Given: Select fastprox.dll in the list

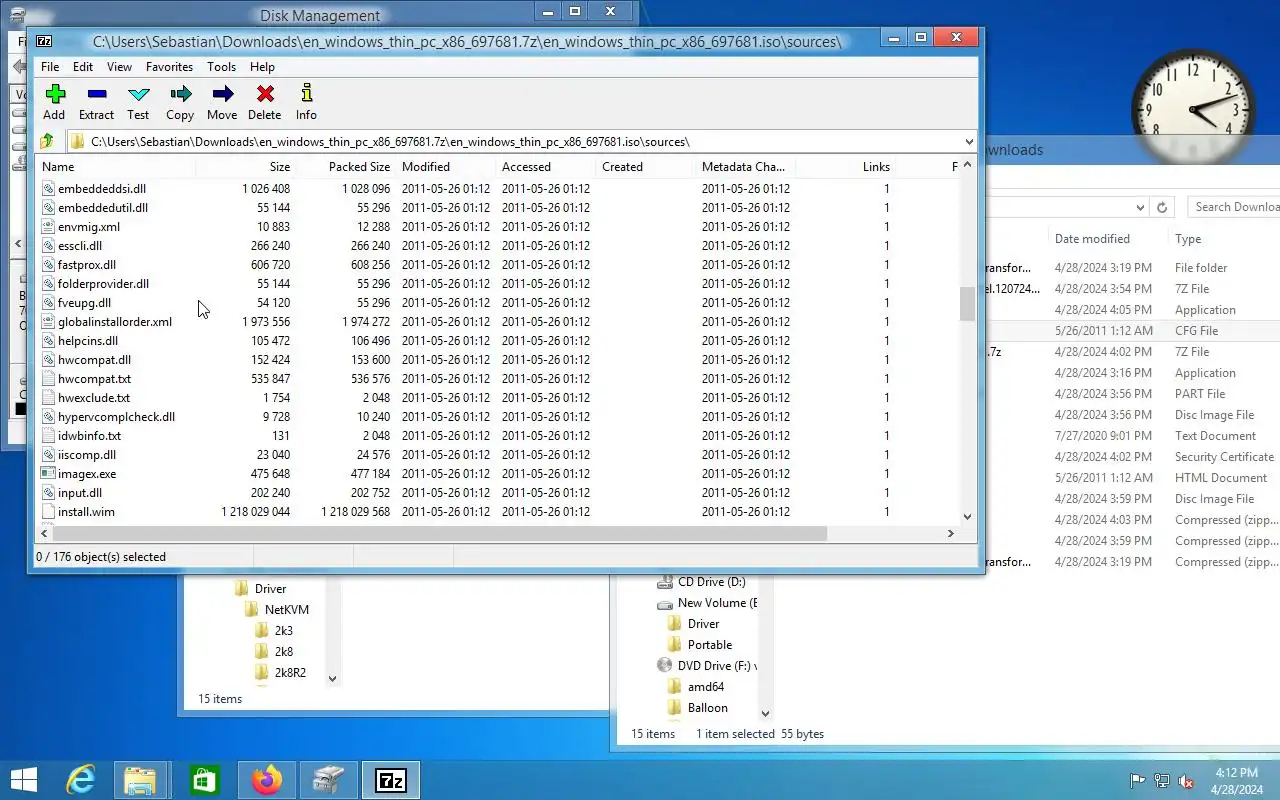Looking at the screenshot, I should tap(87, 265).
